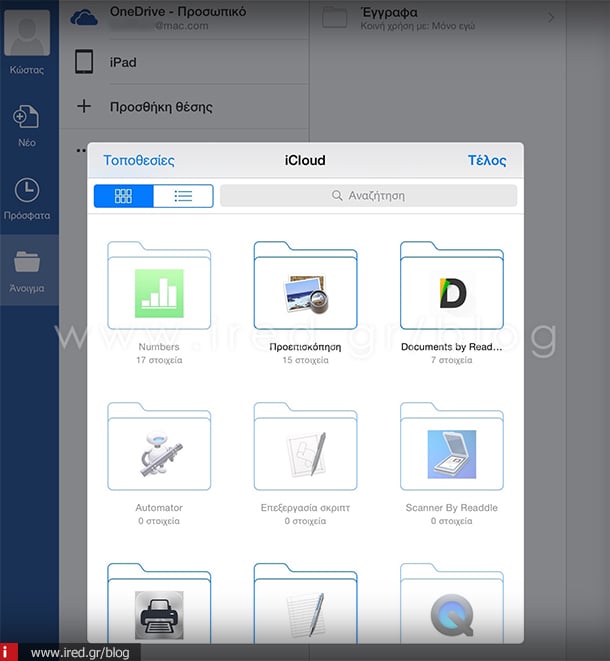Image resolution: width=610 pixels, height=661 pixels.
Task: Select the Άνοιγμα tab in sidebar
Action: click(x=27, y=271)
